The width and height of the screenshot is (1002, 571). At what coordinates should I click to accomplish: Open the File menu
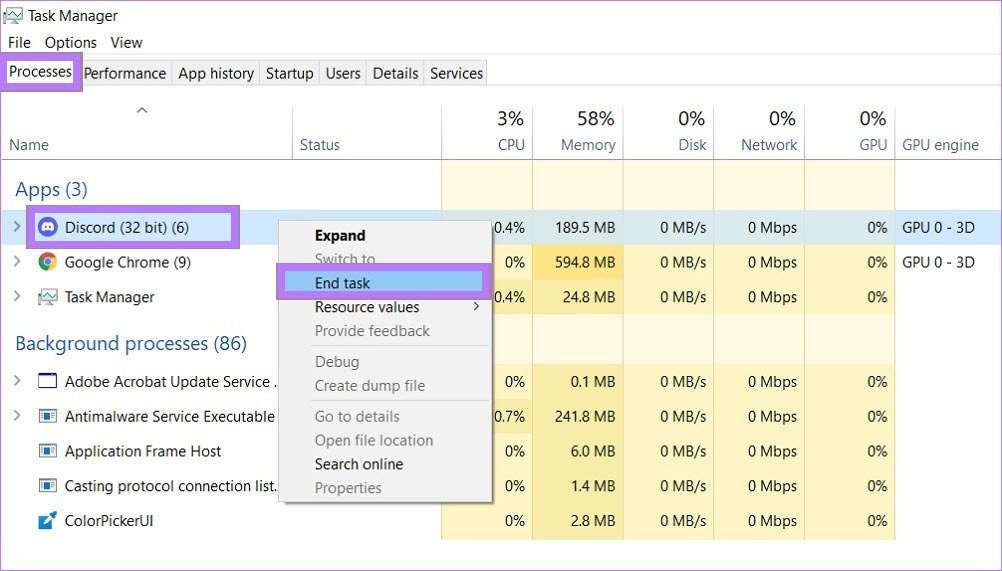tap(19, 43)
